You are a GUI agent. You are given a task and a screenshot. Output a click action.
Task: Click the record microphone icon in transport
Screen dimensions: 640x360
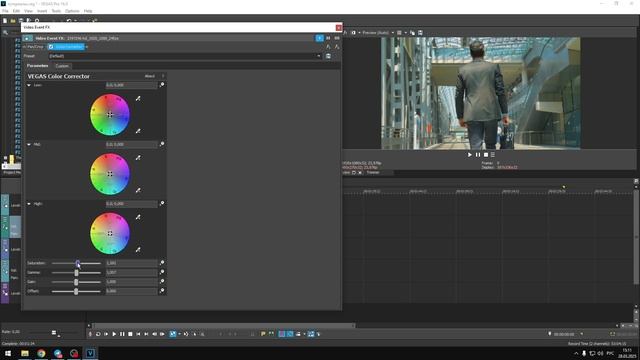click(x=90, y=334)
